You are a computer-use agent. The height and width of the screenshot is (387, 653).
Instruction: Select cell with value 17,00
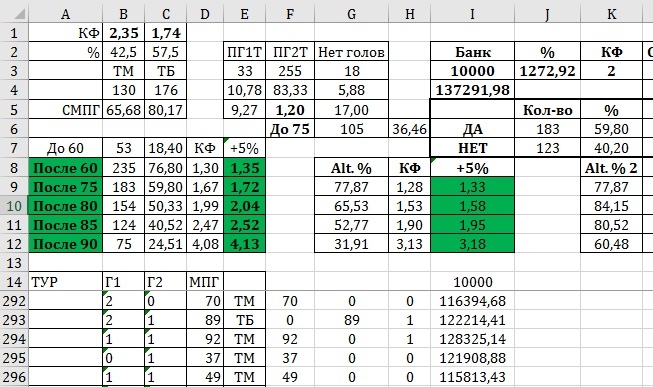pyautogui.click(x=351, y=110)
